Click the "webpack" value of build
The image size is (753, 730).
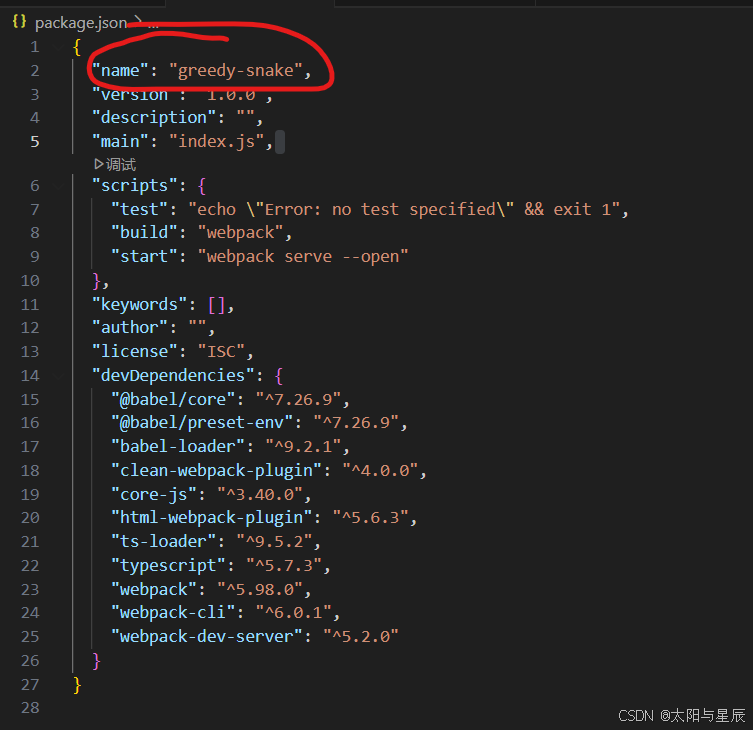[x=241, y=233]
